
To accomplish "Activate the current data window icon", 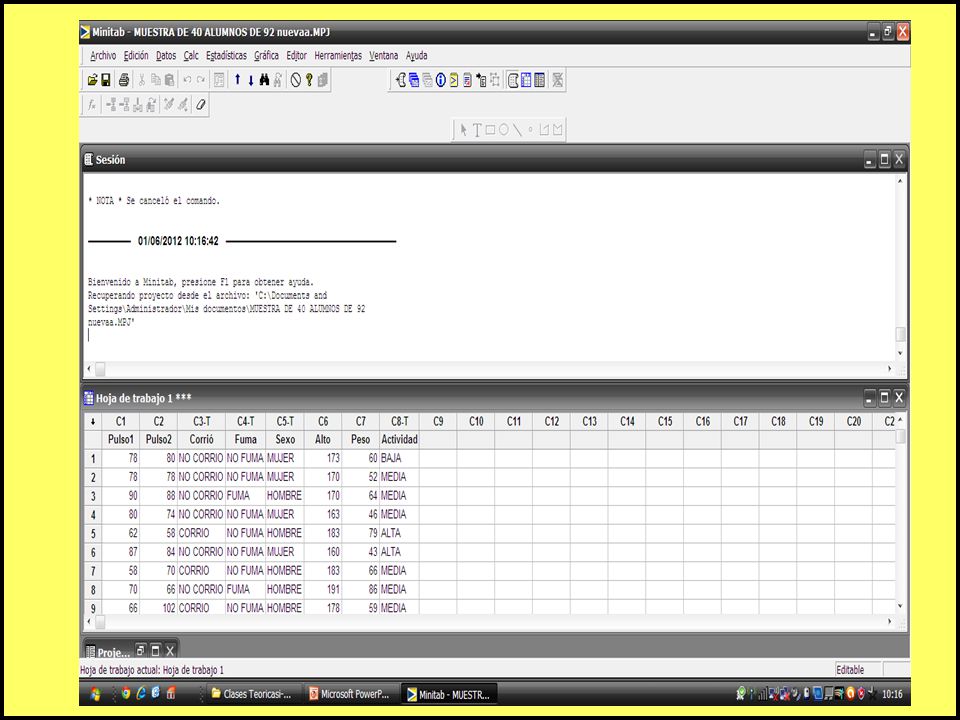I will 526,80.
